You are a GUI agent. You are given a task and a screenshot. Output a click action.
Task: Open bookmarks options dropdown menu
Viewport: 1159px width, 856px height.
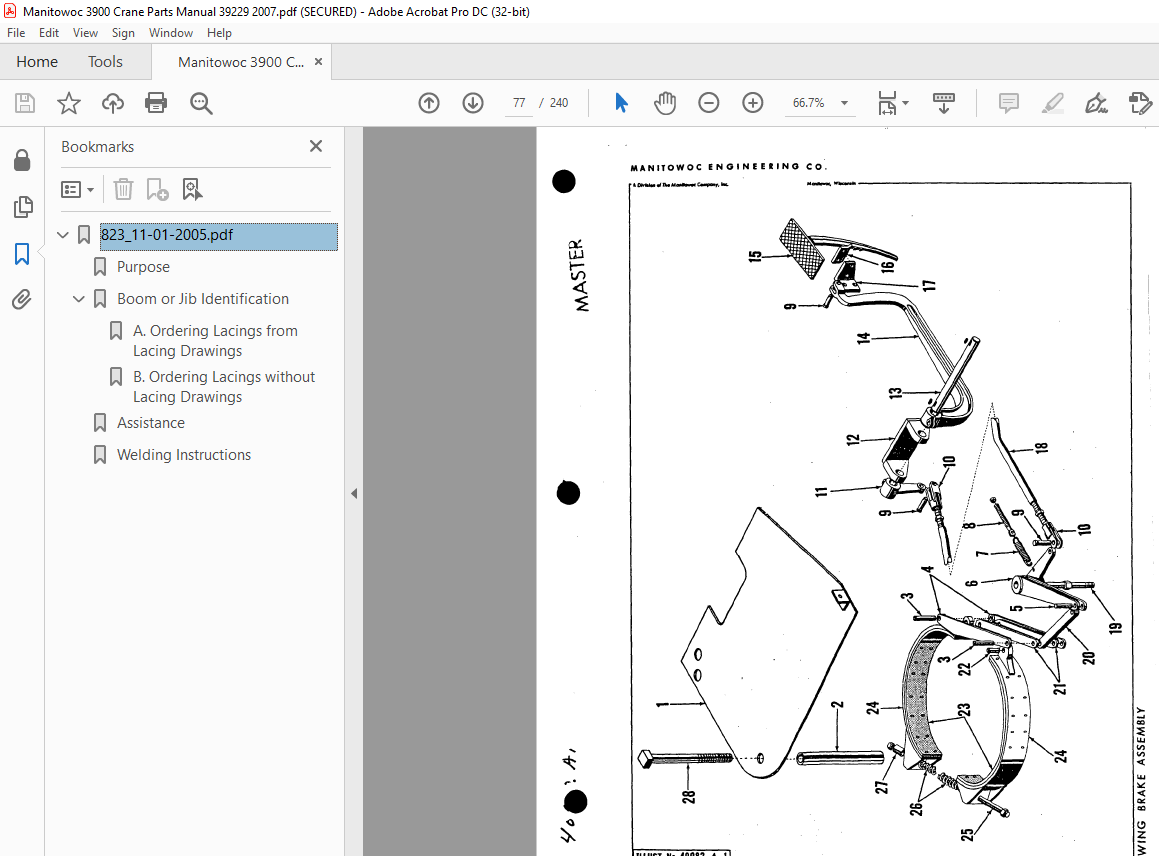coord(78,190)
